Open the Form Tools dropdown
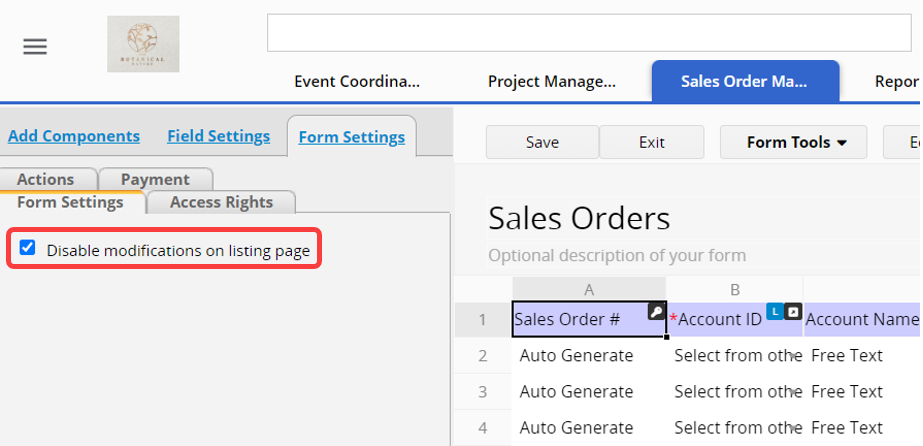Screen dimensions: 923x446 [x=796, y=142]
